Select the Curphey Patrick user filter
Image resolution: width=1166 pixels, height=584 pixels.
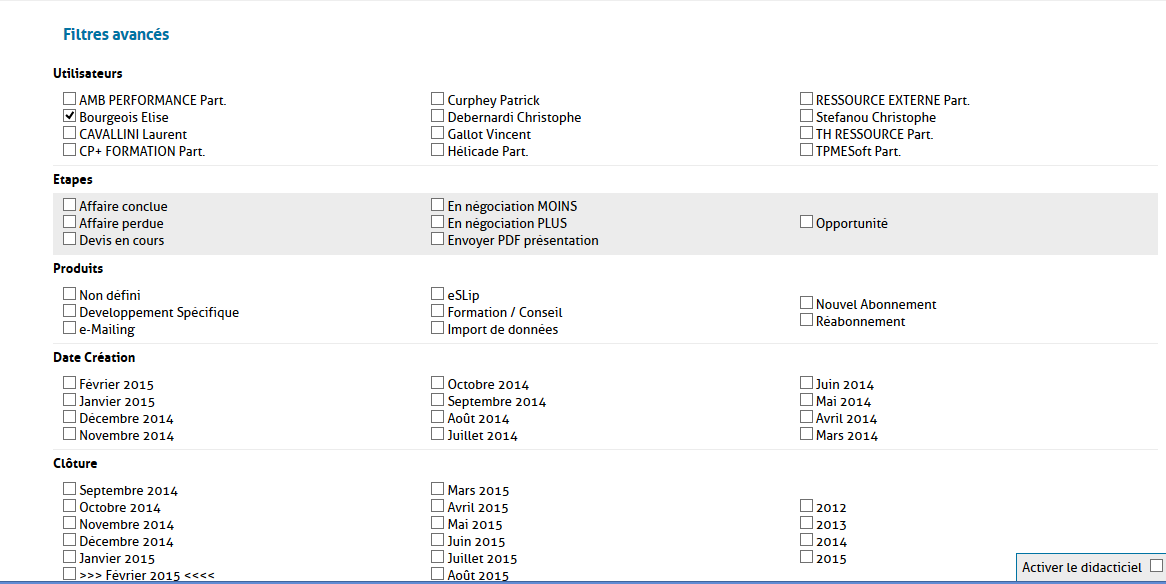[x=438, y=99]
